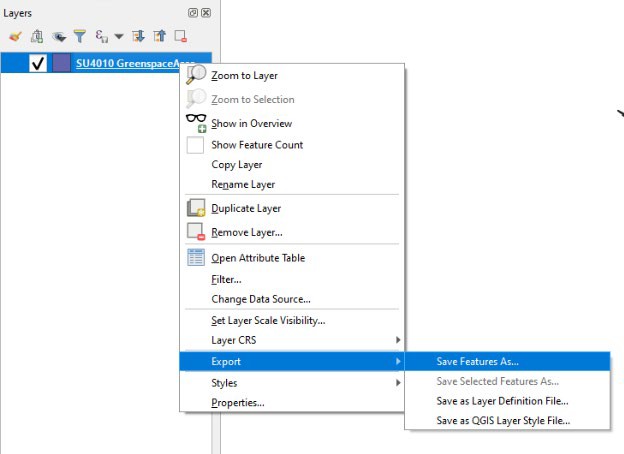
Task: Open the expression filter dropdown arrow
Action: point(119,37)
